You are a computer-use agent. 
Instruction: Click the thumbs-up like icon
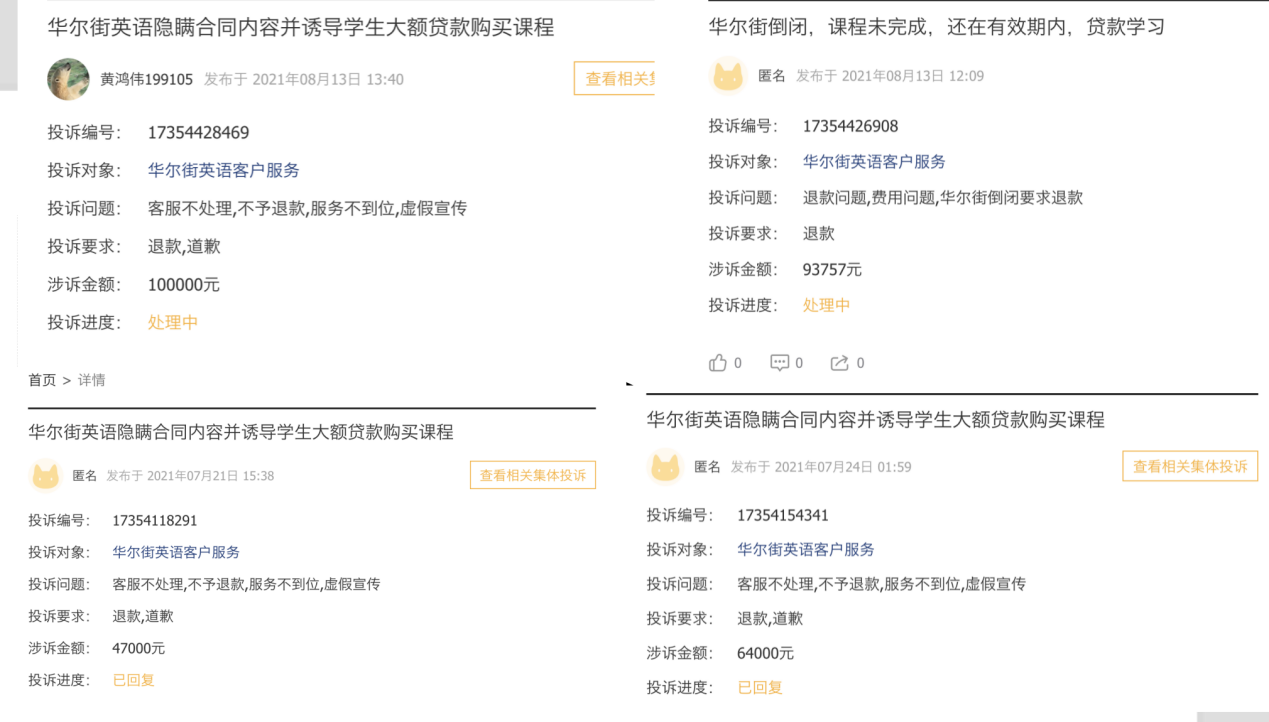tap(718, 363)
